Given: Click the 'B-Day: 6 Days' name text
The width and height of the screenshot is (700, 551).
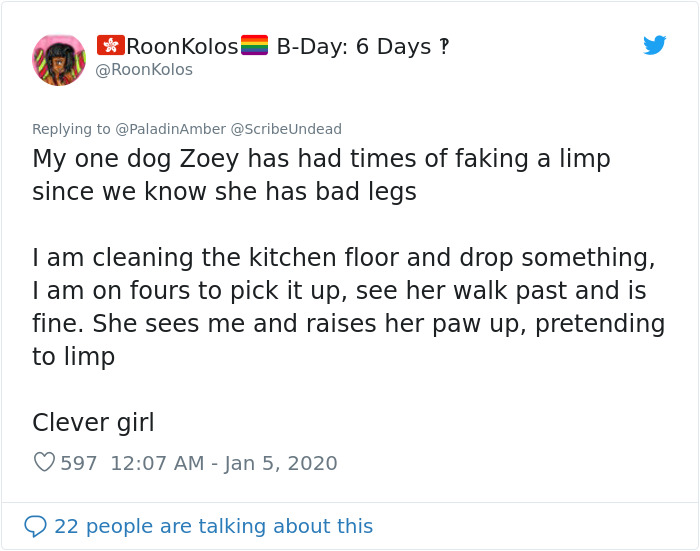Looking at the screenshot, I should 353,47.
